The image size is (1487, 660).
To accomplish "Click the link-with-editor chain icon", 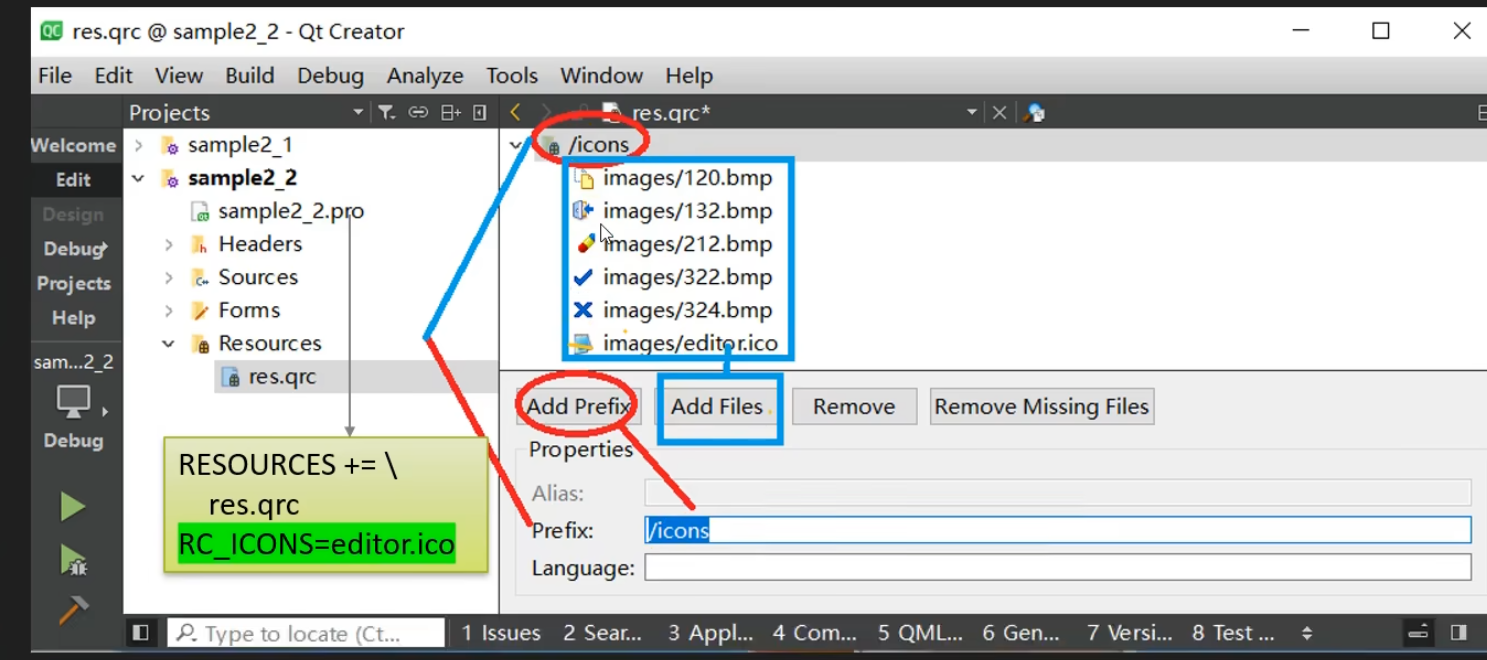I will (418, 113).
